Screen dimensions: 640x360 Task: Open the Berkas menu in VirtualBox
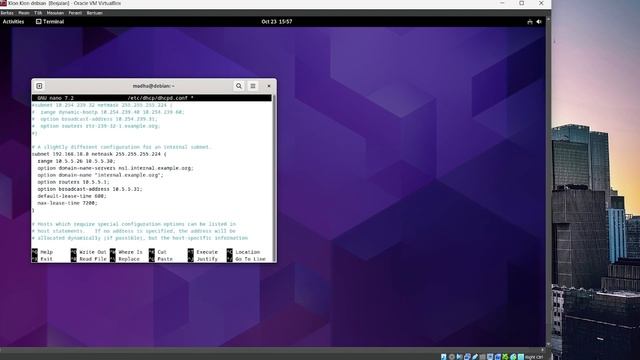[x=7, y=13]
